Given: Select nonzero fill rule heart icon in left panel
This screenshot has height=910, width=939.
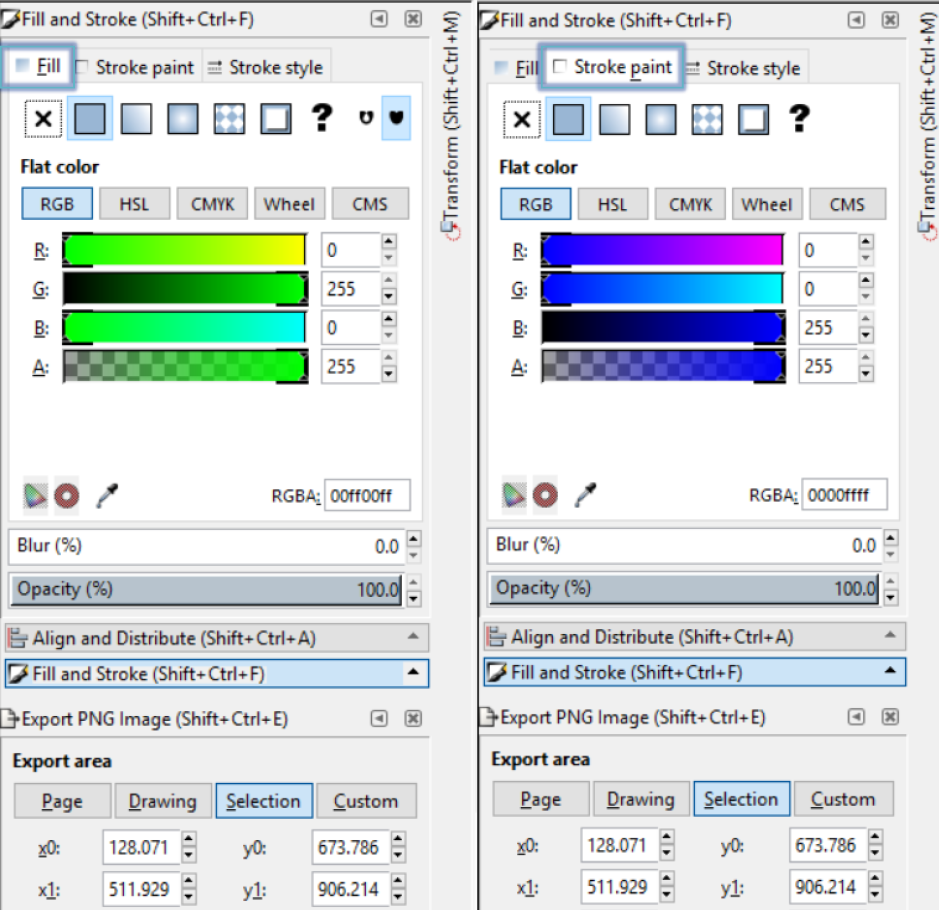Looking at the screenshot, I should click(x=396, y=117).
